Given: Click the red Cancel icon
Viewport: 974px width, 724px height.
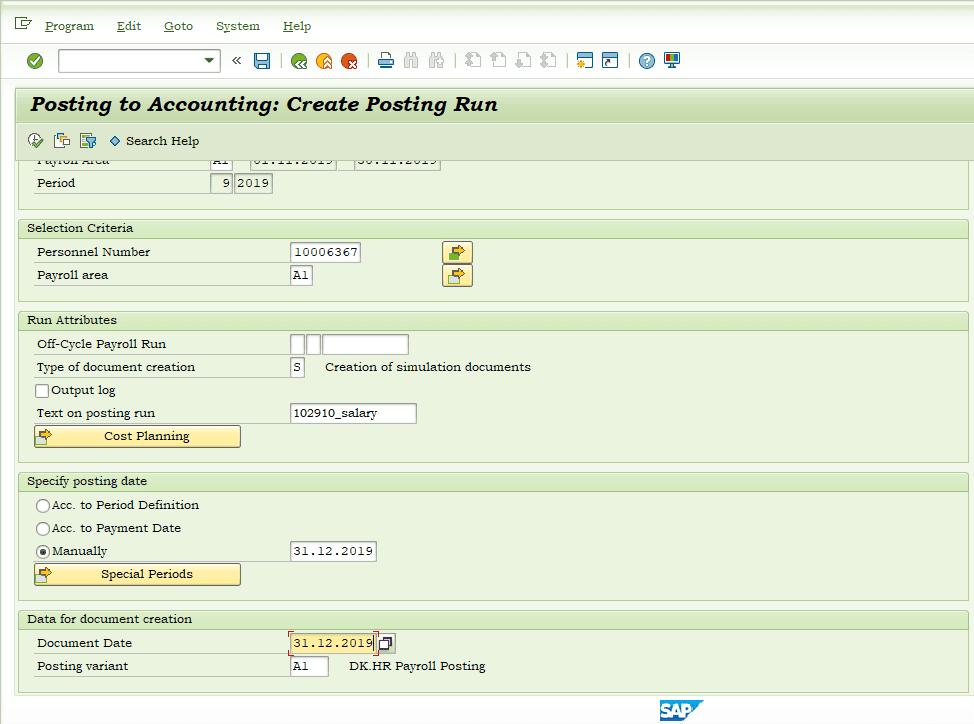Looking at the screenshot, I should [x=349, y=61].
